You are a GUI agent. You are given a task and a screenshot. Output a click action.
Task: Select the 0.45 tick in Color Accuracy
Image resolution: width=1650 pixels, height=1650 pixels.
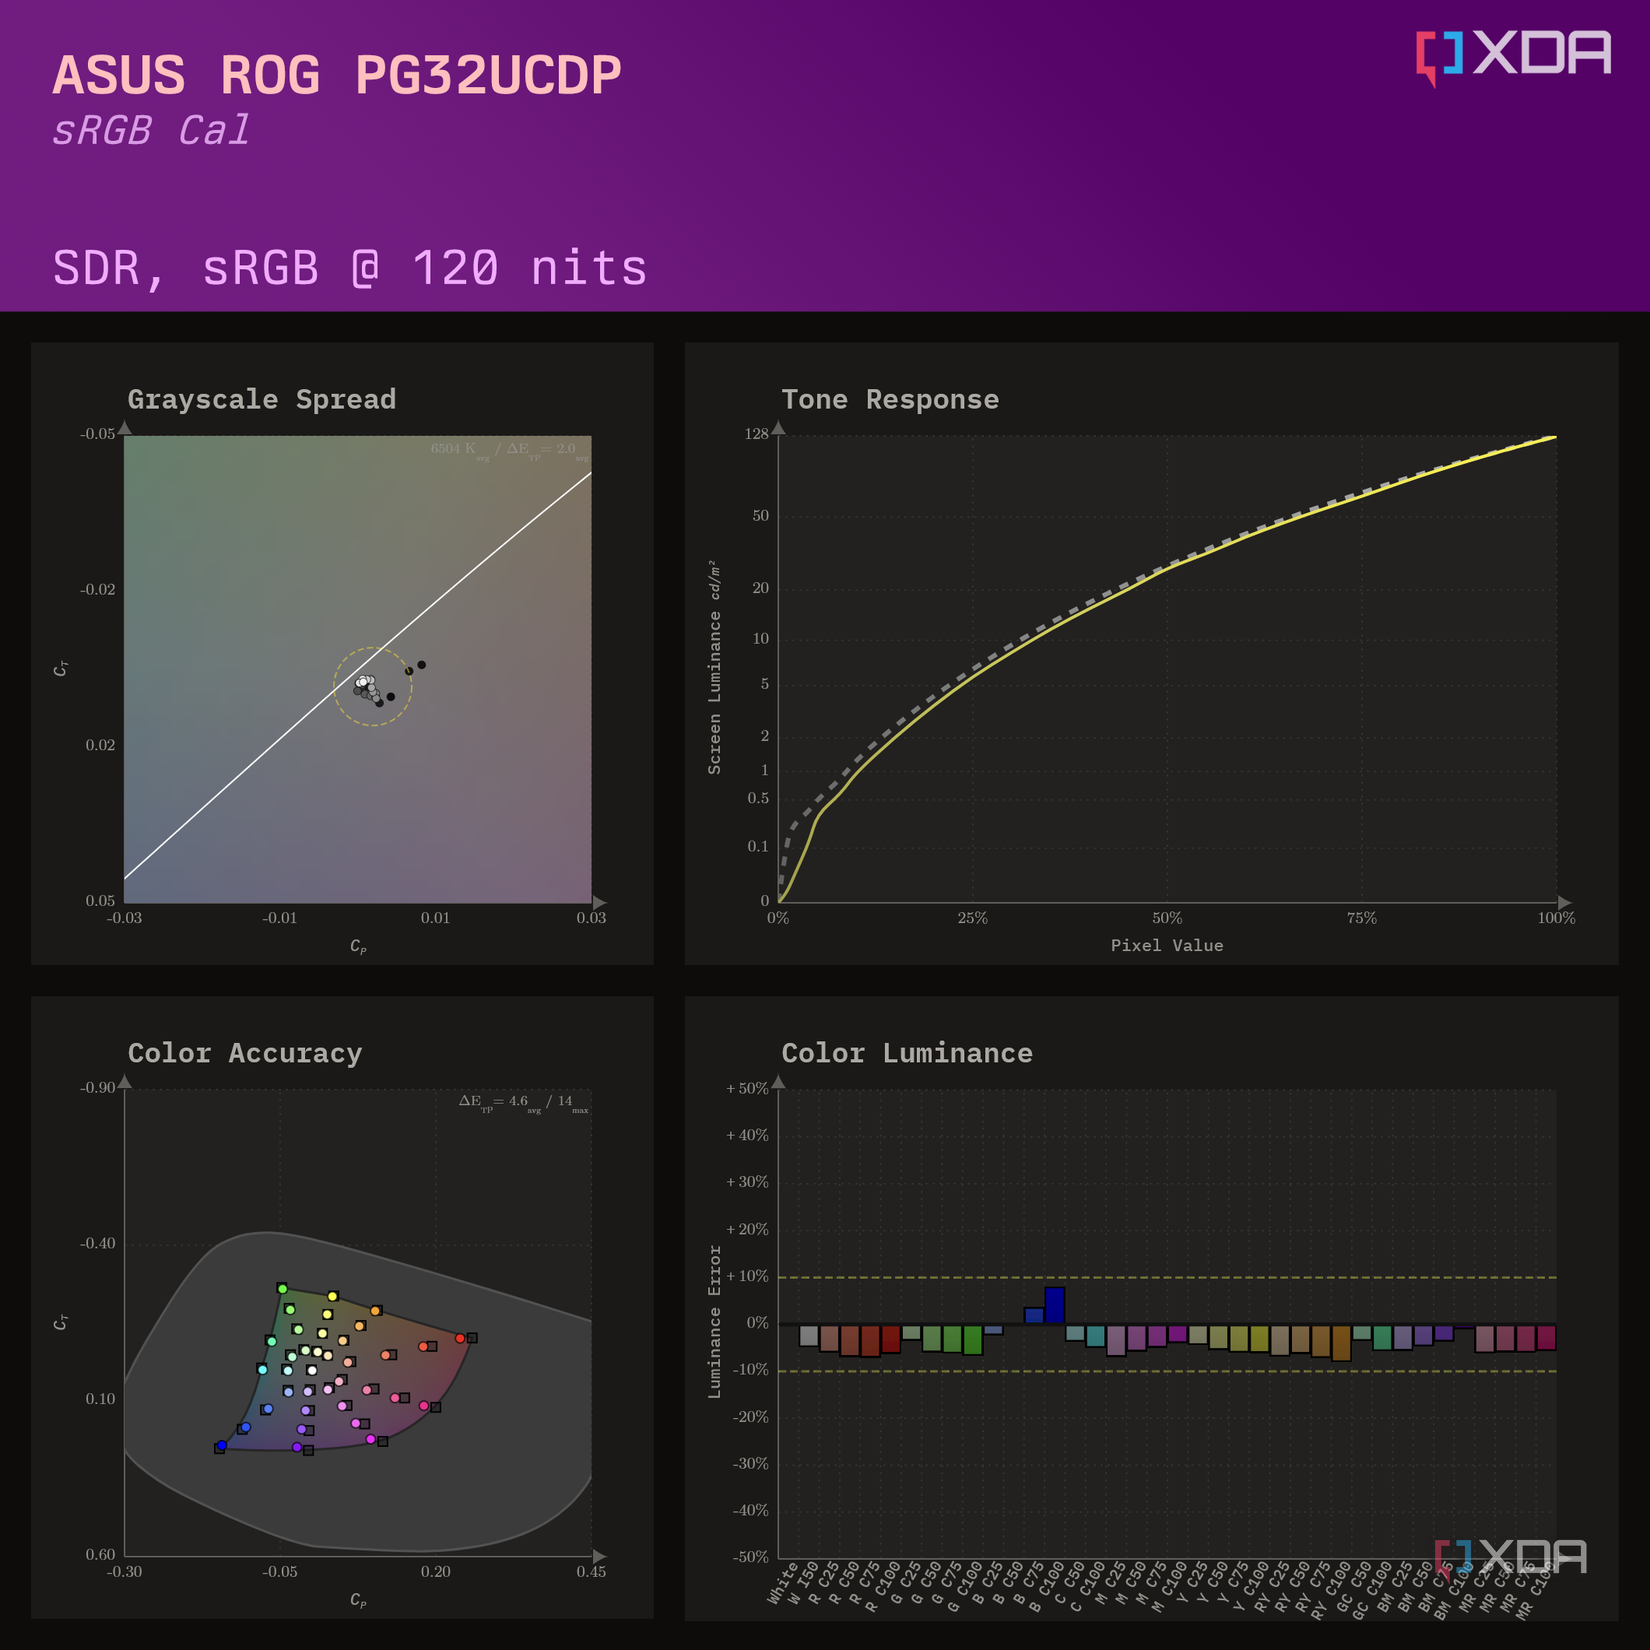point(591,1572)
